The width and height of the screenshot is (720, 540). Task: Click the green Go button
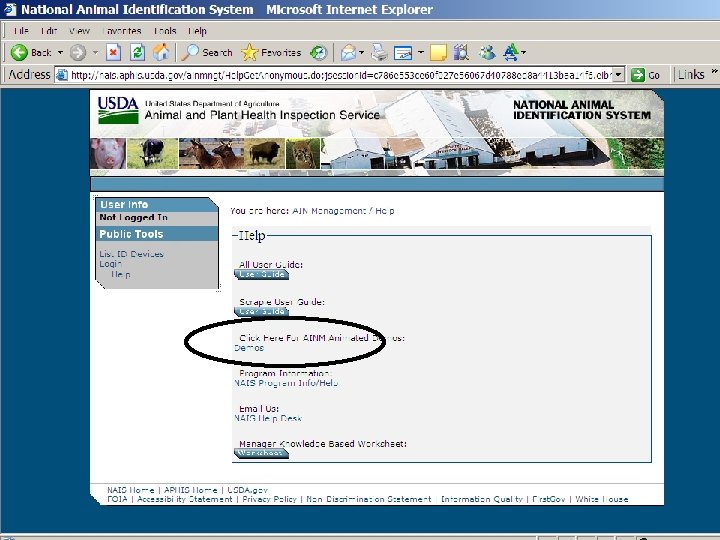click(646, 74)
